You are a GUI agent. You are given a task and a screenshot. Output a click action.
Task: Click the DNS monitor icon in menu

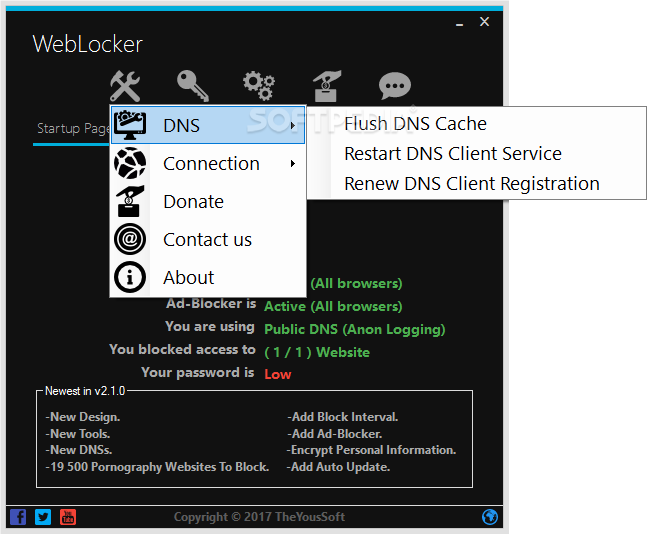[x=130, y=125]
